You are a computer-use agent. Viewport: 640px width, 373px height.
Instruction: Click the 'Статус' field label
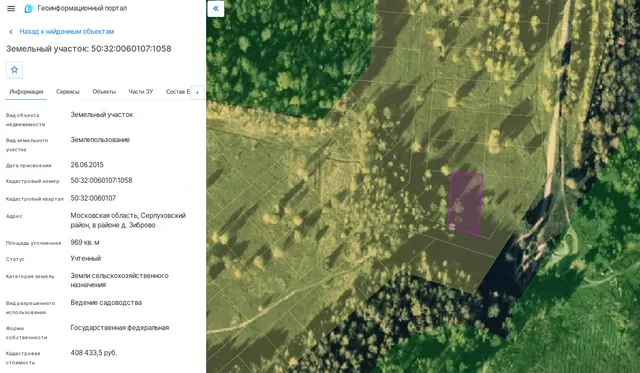tap(15, 259)
